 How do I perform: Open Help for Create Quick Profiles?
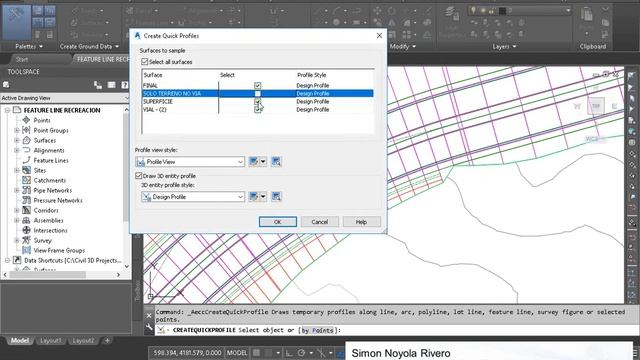pos(361,222)
